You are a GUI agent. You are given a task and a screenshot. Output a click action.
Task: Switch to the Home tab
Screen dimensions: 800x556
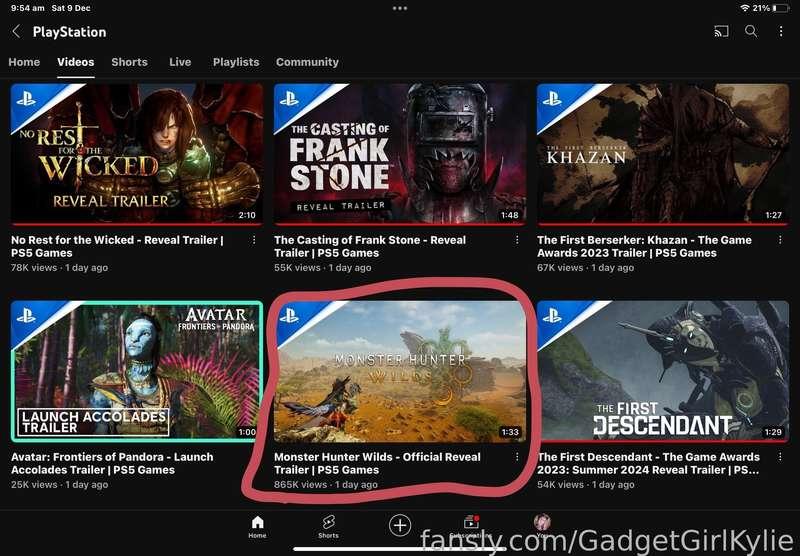pyautogui.click(x=24, y=62)
